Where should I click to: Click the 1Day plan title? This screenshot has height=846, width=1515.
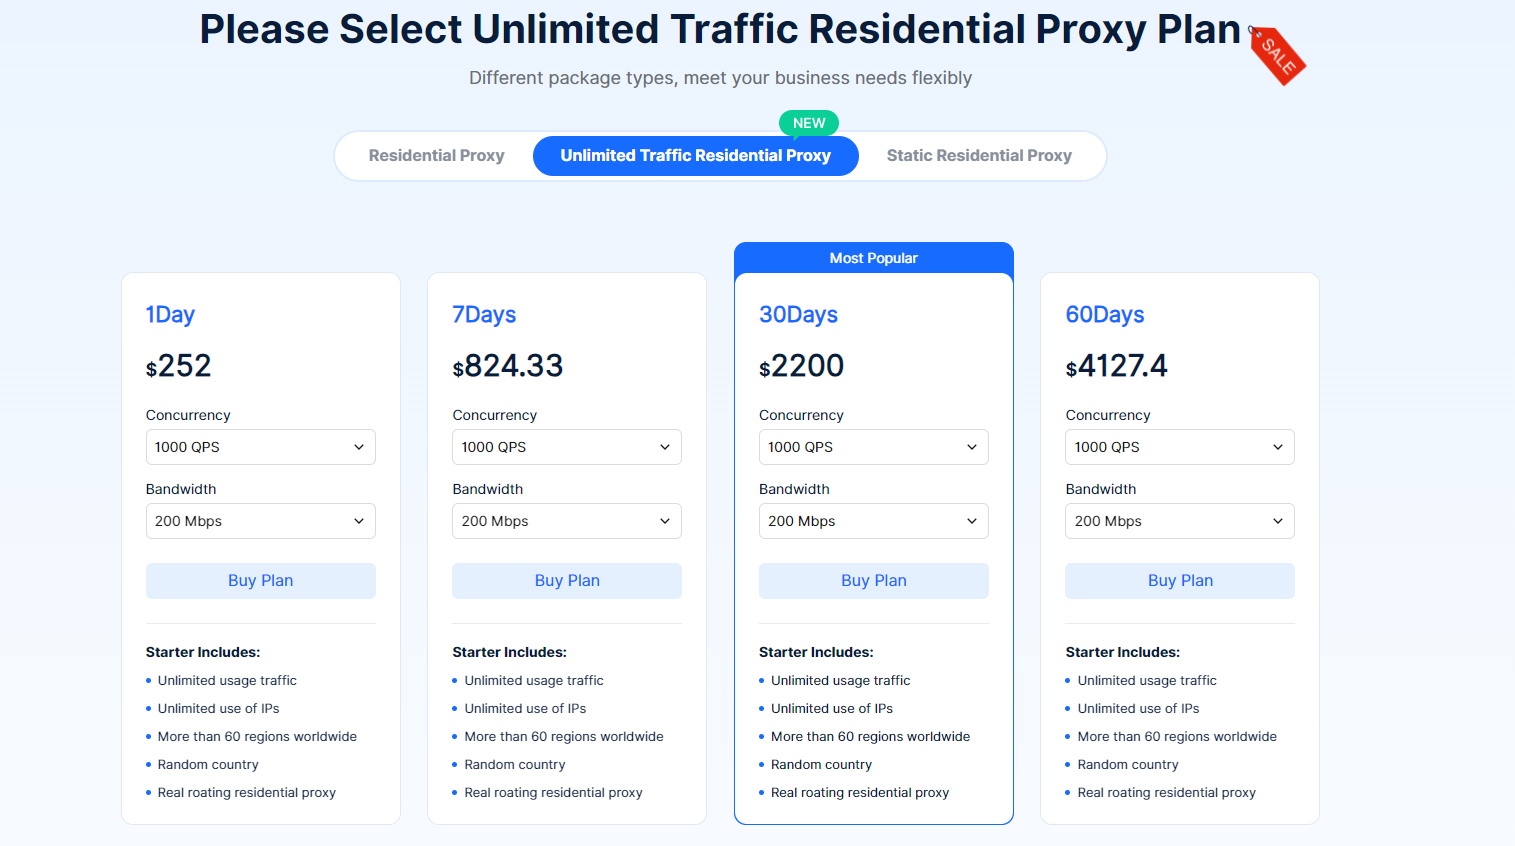pyautogui.click(x=170, y=315)
